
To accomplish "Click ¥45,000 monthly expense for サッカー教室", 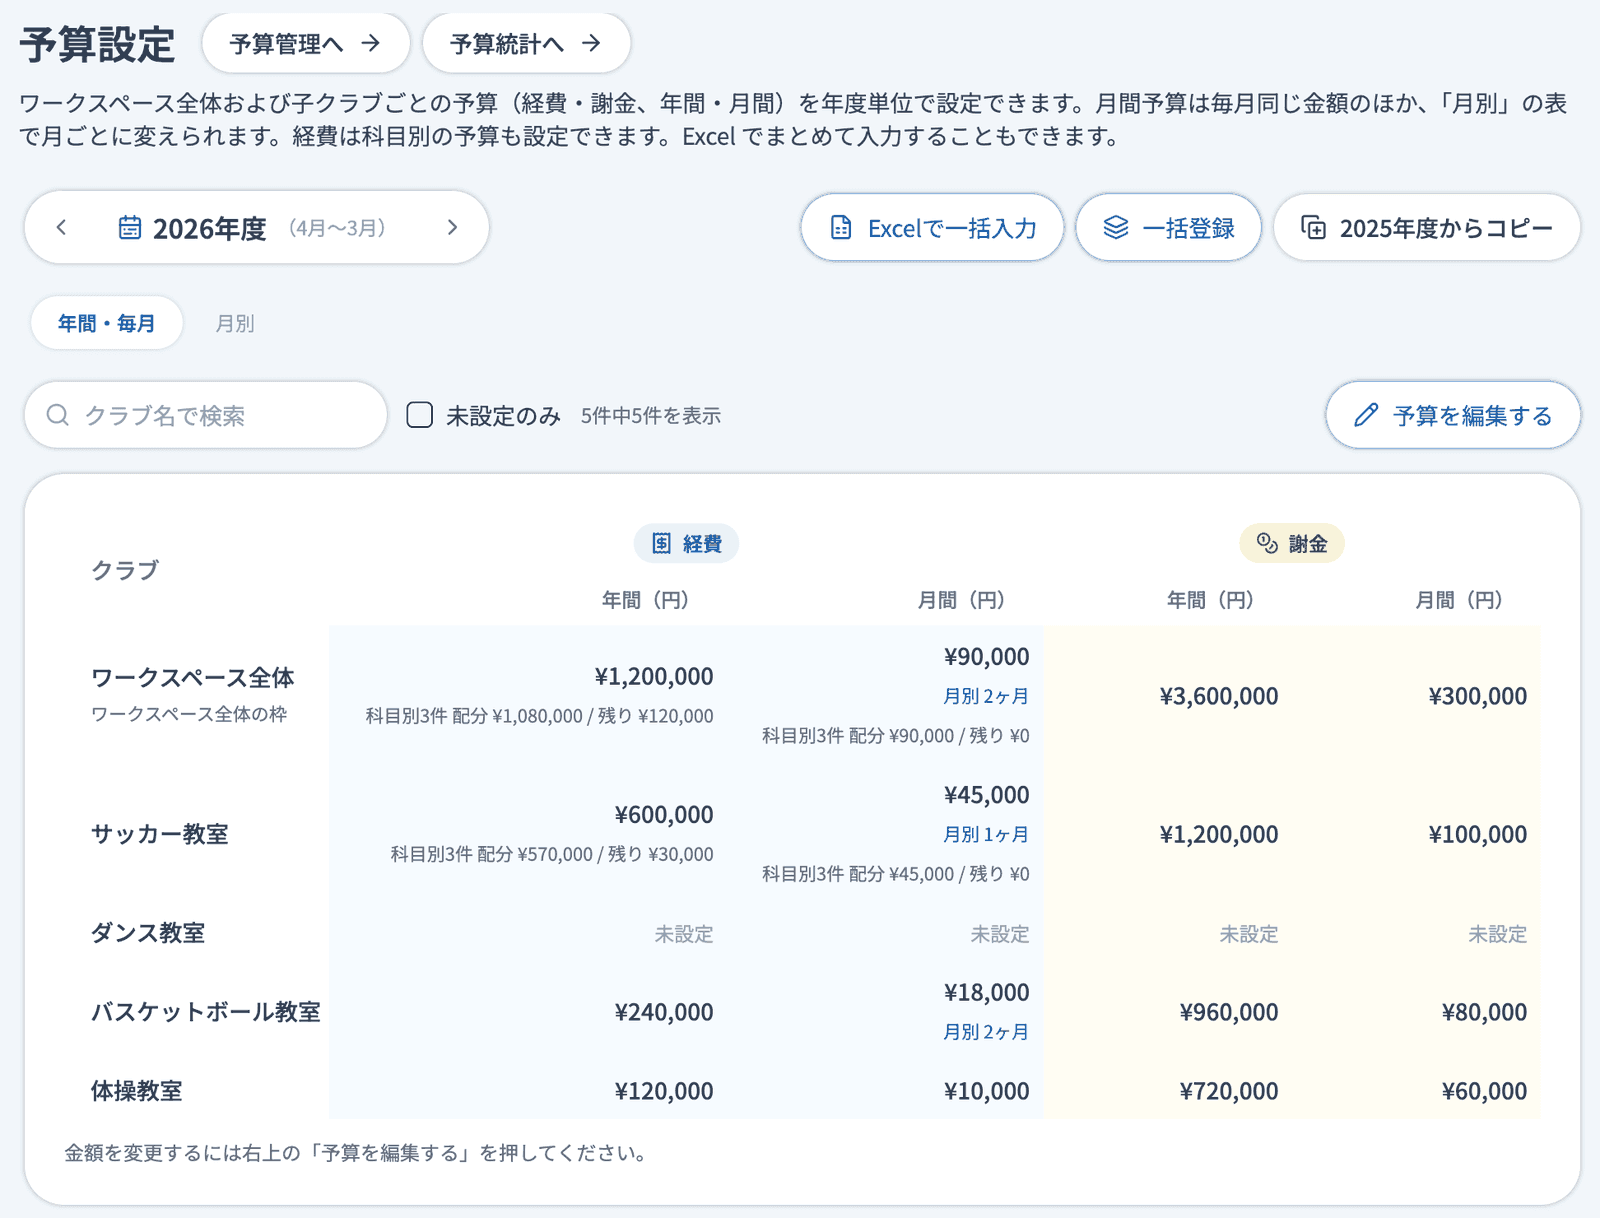I will point(987,795).
